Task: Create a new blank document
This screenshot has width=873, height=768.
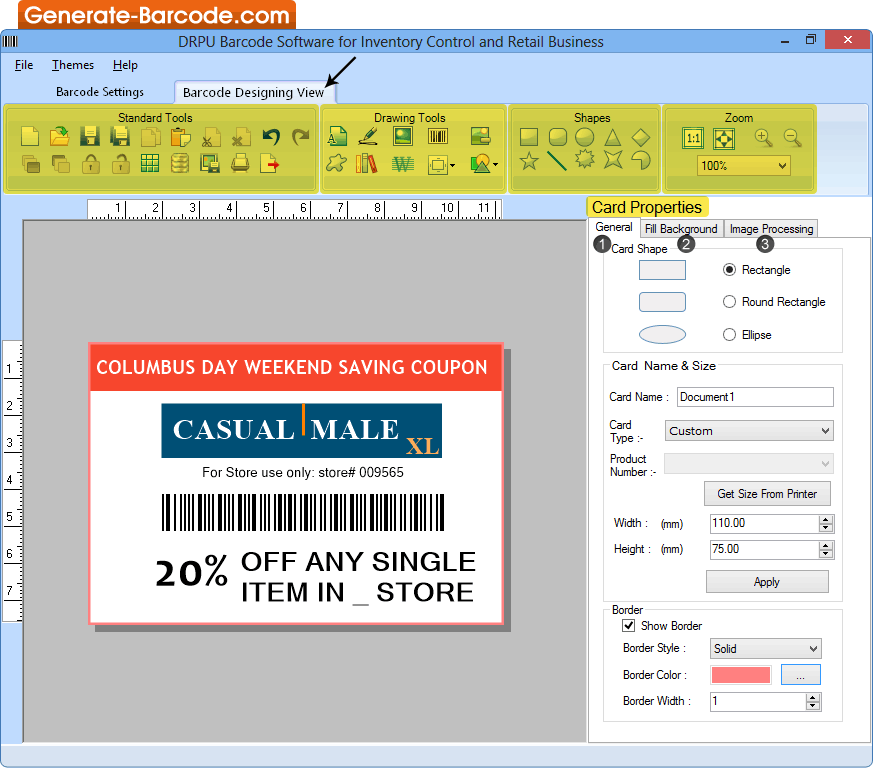Action: 30,136
